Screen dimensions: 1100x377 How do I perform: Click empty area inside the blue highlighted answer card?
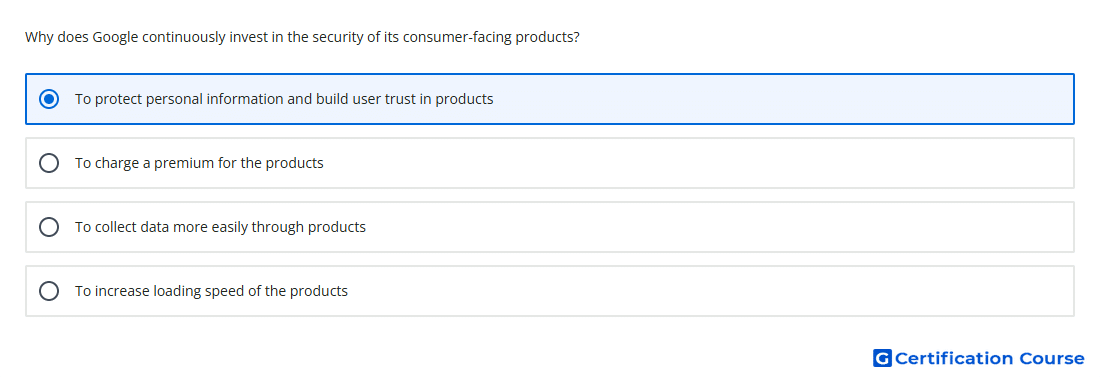(x=772, y=99)
